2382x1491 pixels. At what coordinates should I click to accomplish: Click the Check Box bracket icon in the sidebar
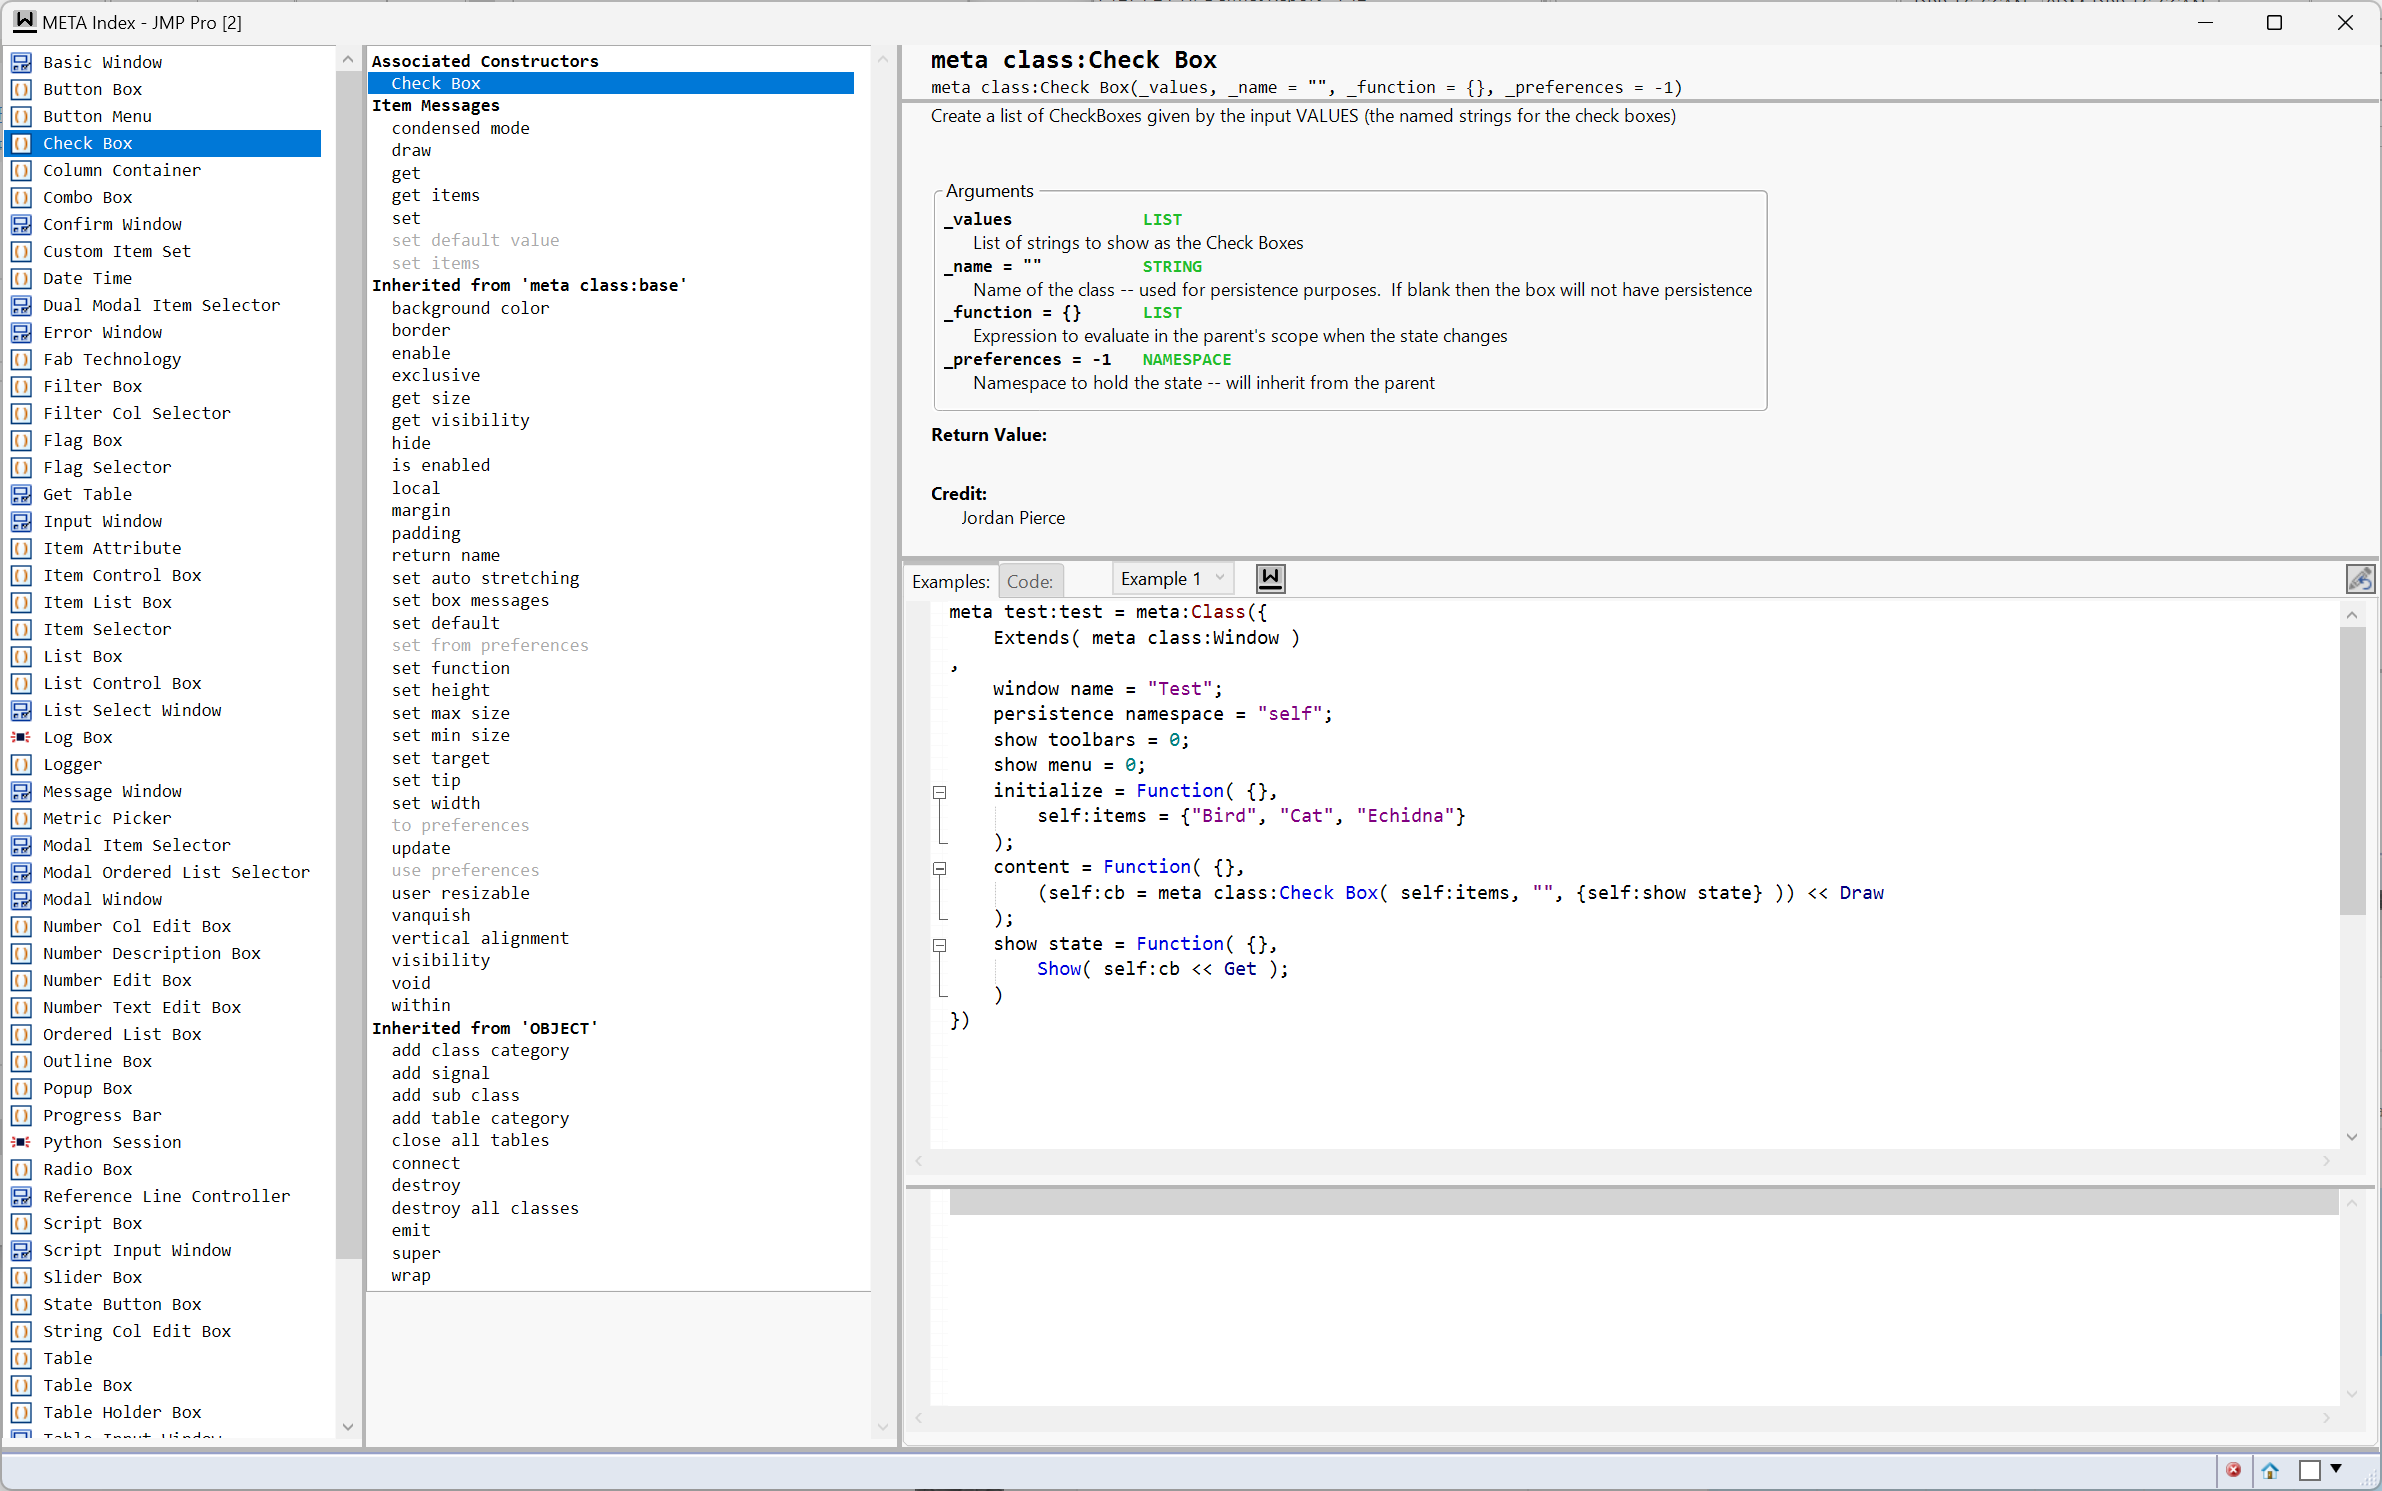coord(21,143)
